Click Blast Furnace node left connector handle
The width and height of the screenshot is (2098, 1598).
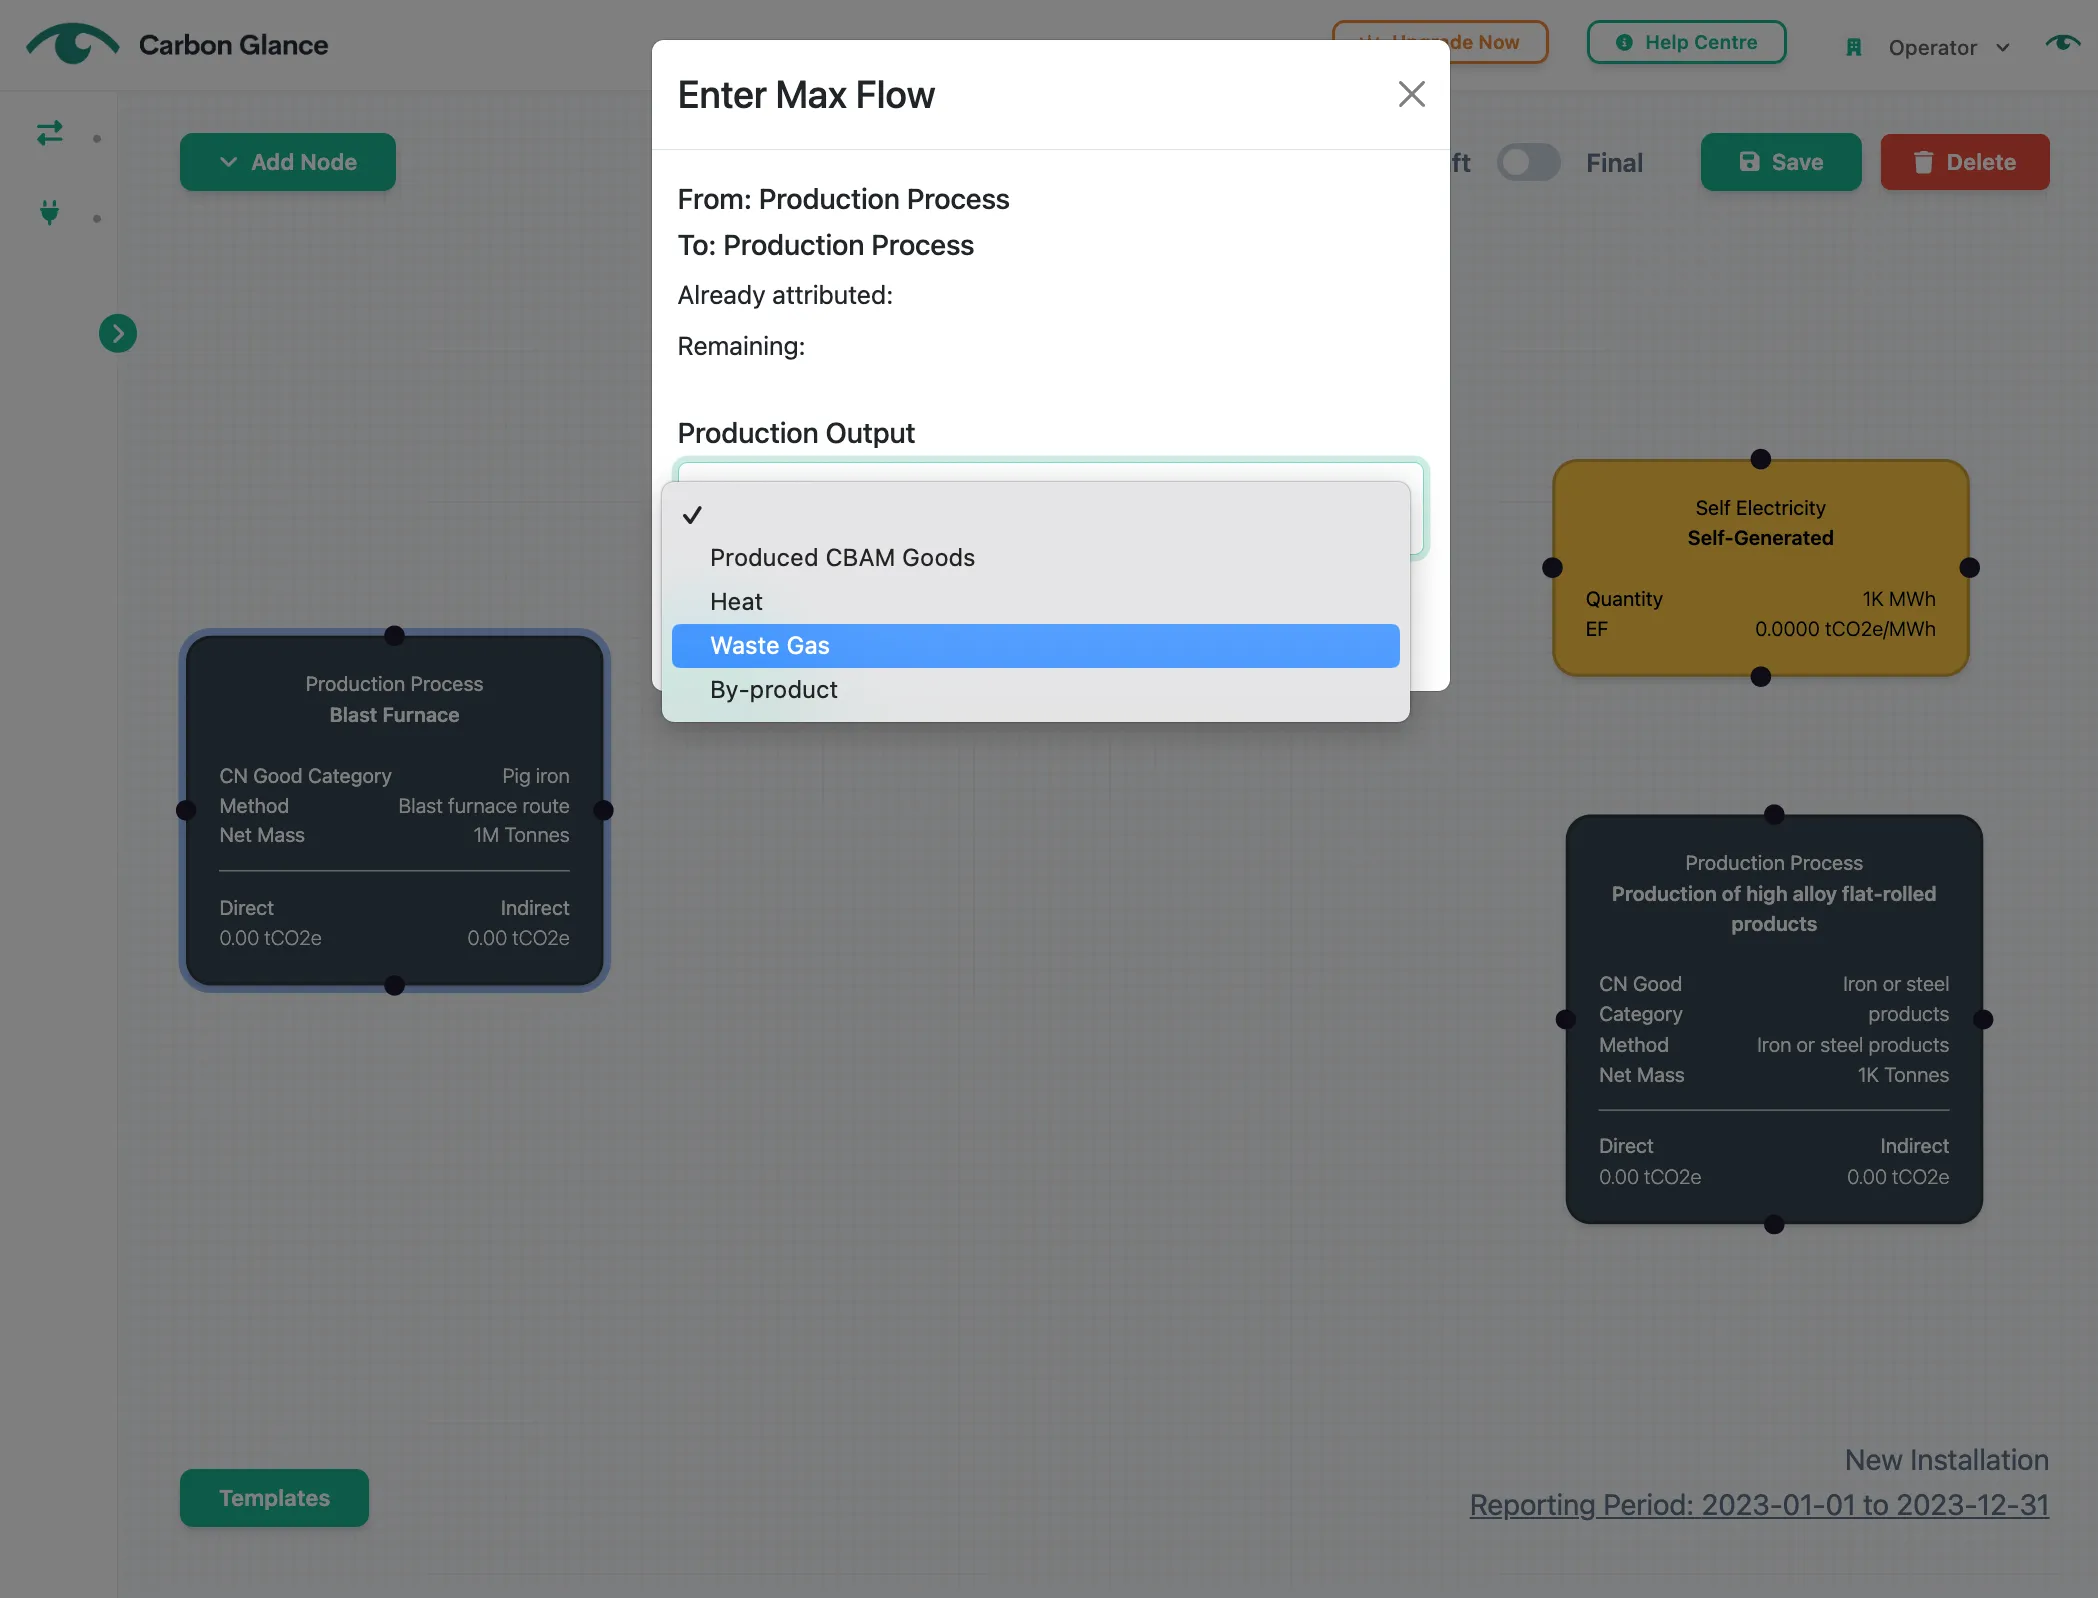[x=186, y=810]
